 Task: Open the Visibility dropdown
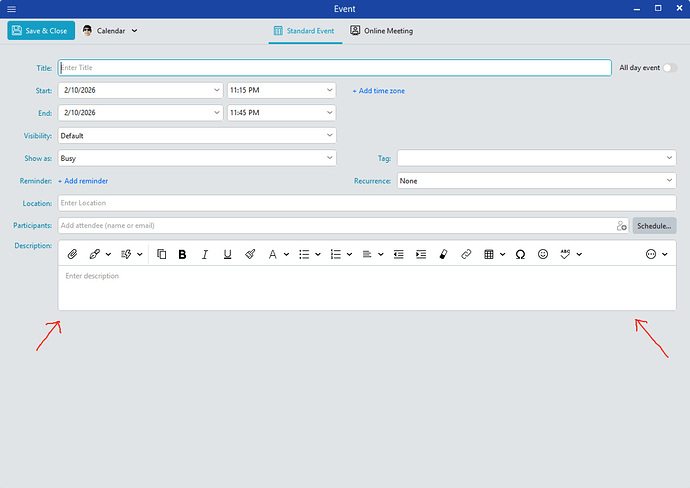pos(197,136)
